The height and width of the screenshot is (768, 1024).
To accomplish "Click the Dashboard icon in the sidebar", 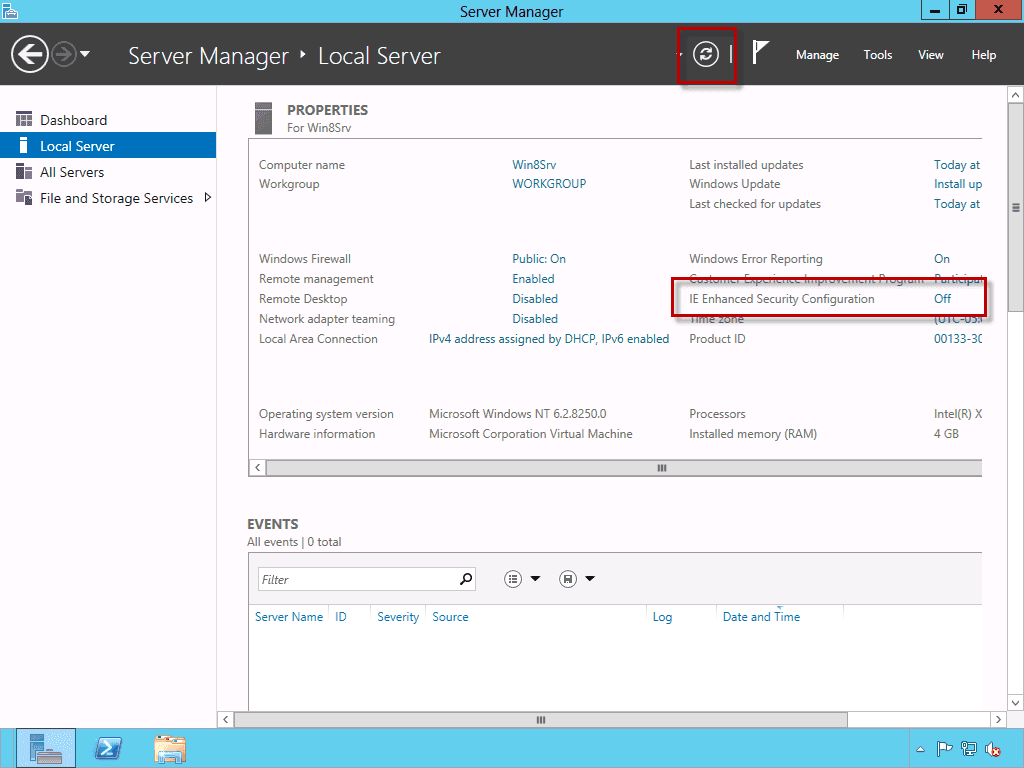I will (22, 119).
